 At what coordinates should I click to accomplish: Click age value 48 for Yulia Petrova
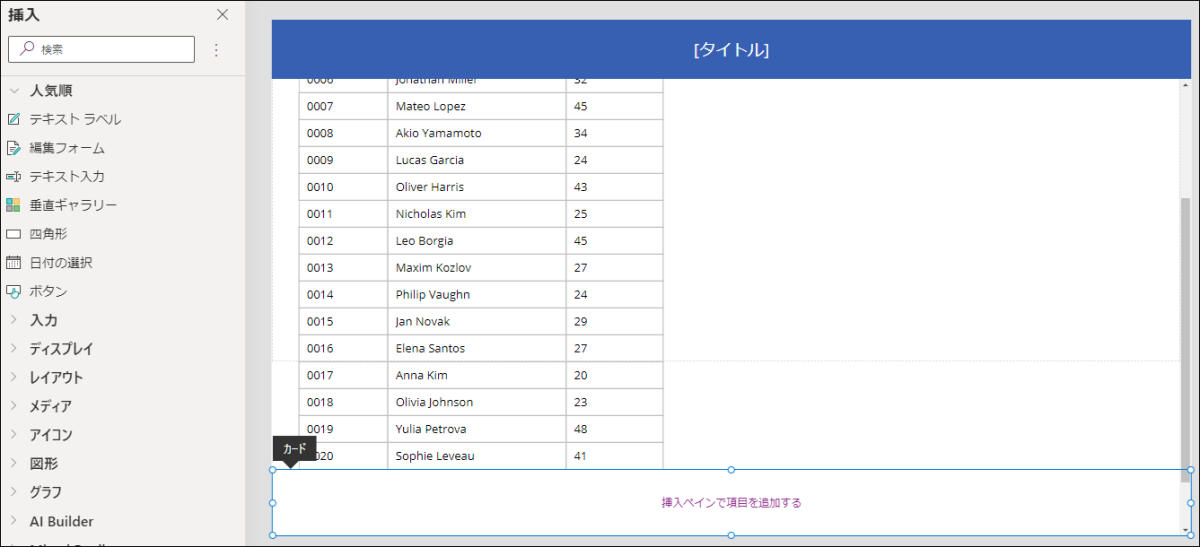[614, 429]
